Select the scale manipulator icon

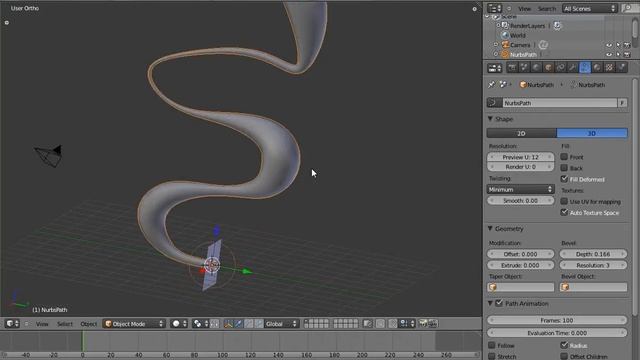pyautogui.click(x=259, y=324)
